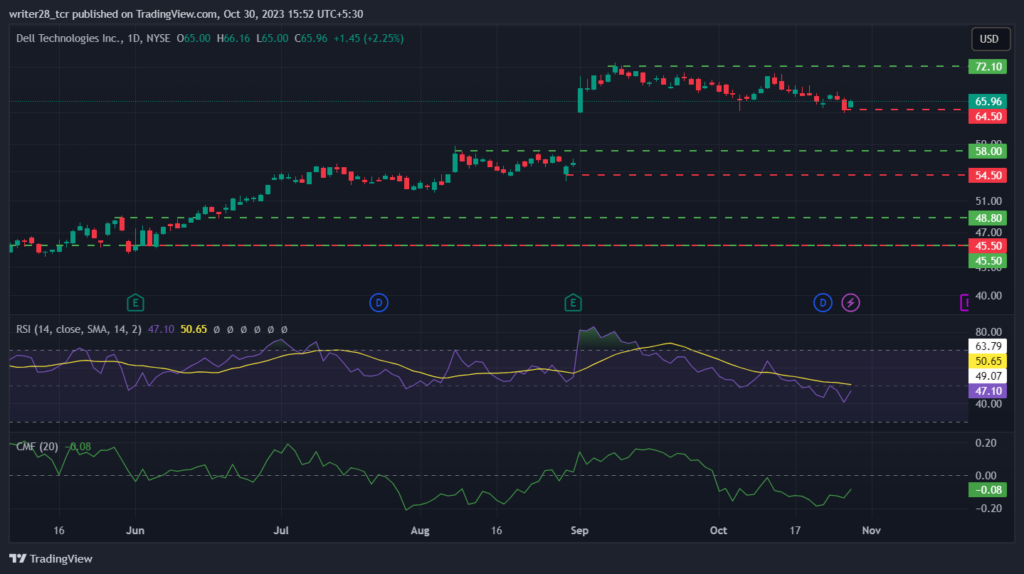Click the CMF (20) indicator legend
This screenshot has height=574, width=1024.
coord(37,447)
